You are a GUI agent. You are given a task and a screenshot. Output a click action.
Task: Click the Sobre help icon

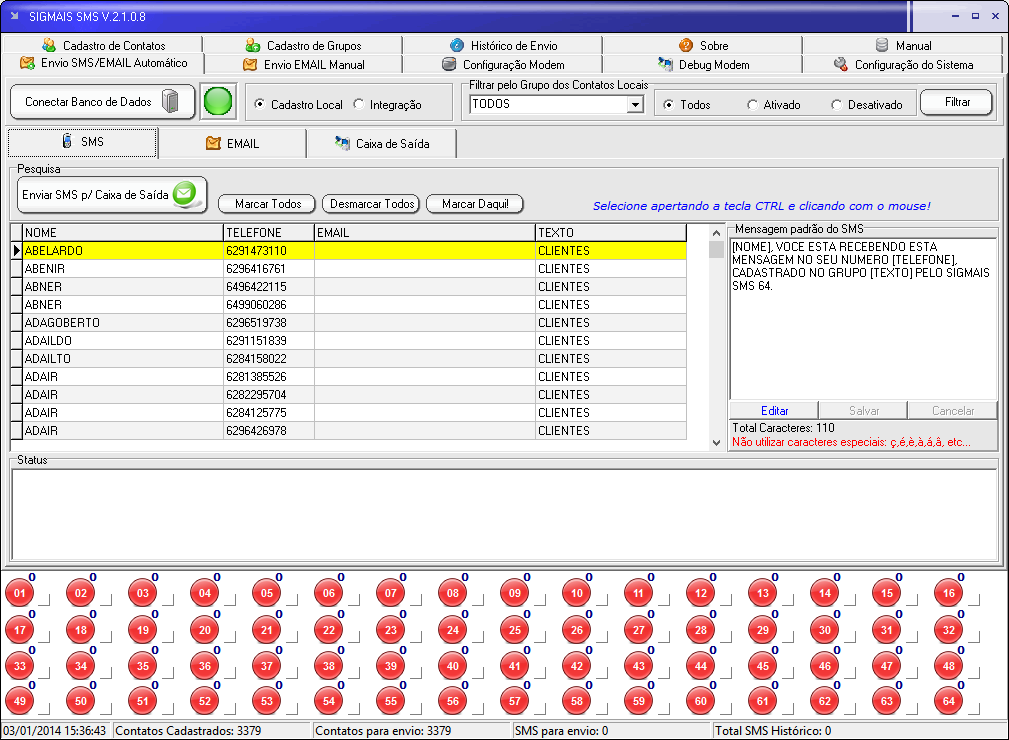(686, 45)
